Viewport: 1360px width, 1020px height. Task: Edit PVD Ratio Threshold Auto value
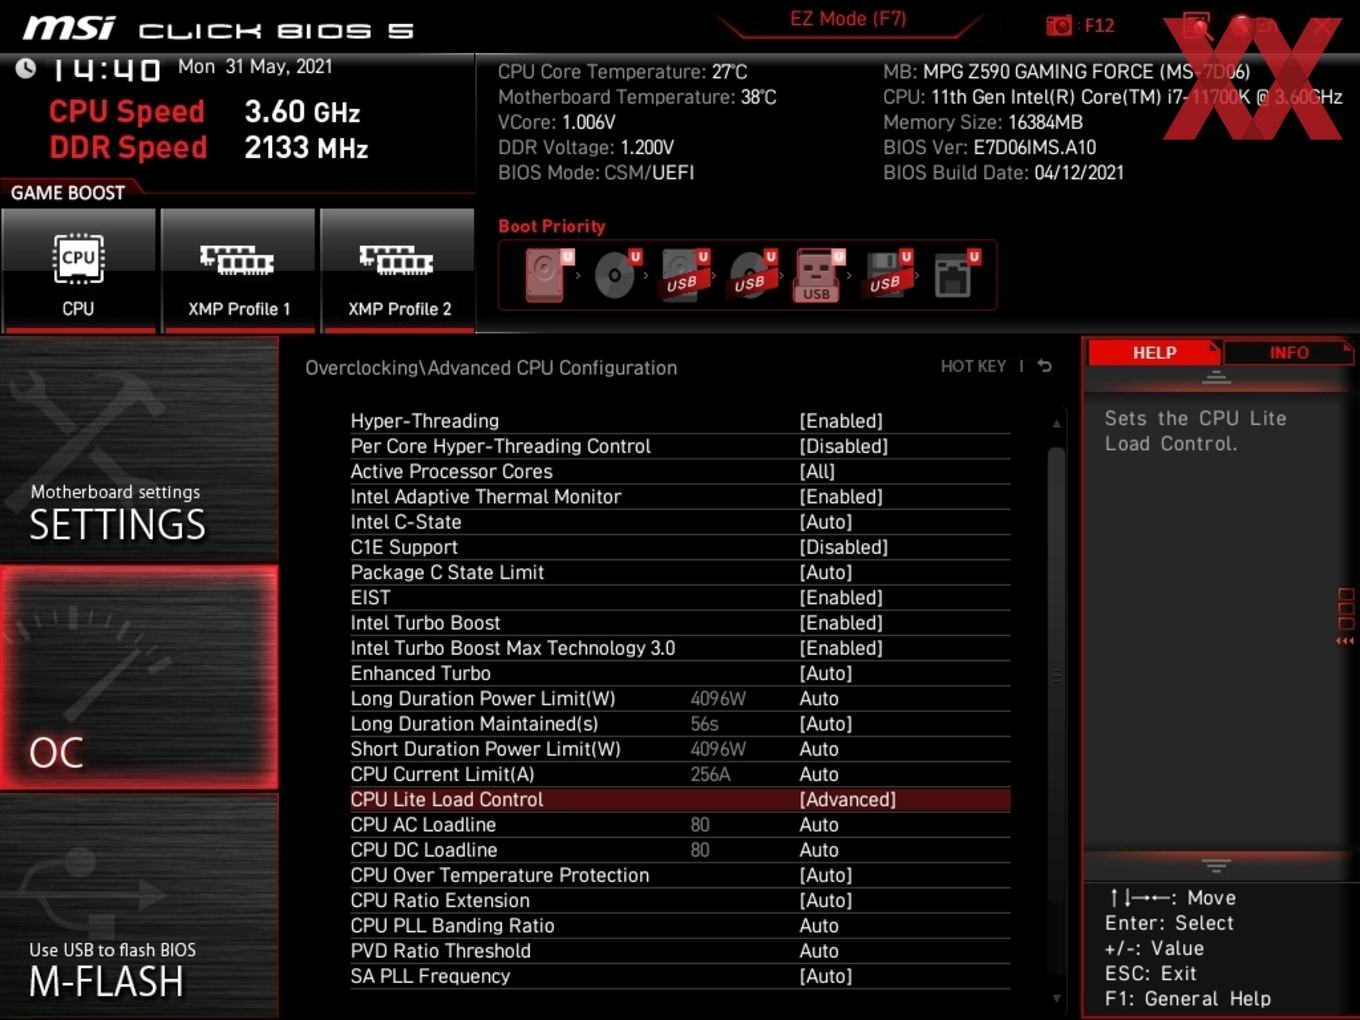[x=819, y=951]
